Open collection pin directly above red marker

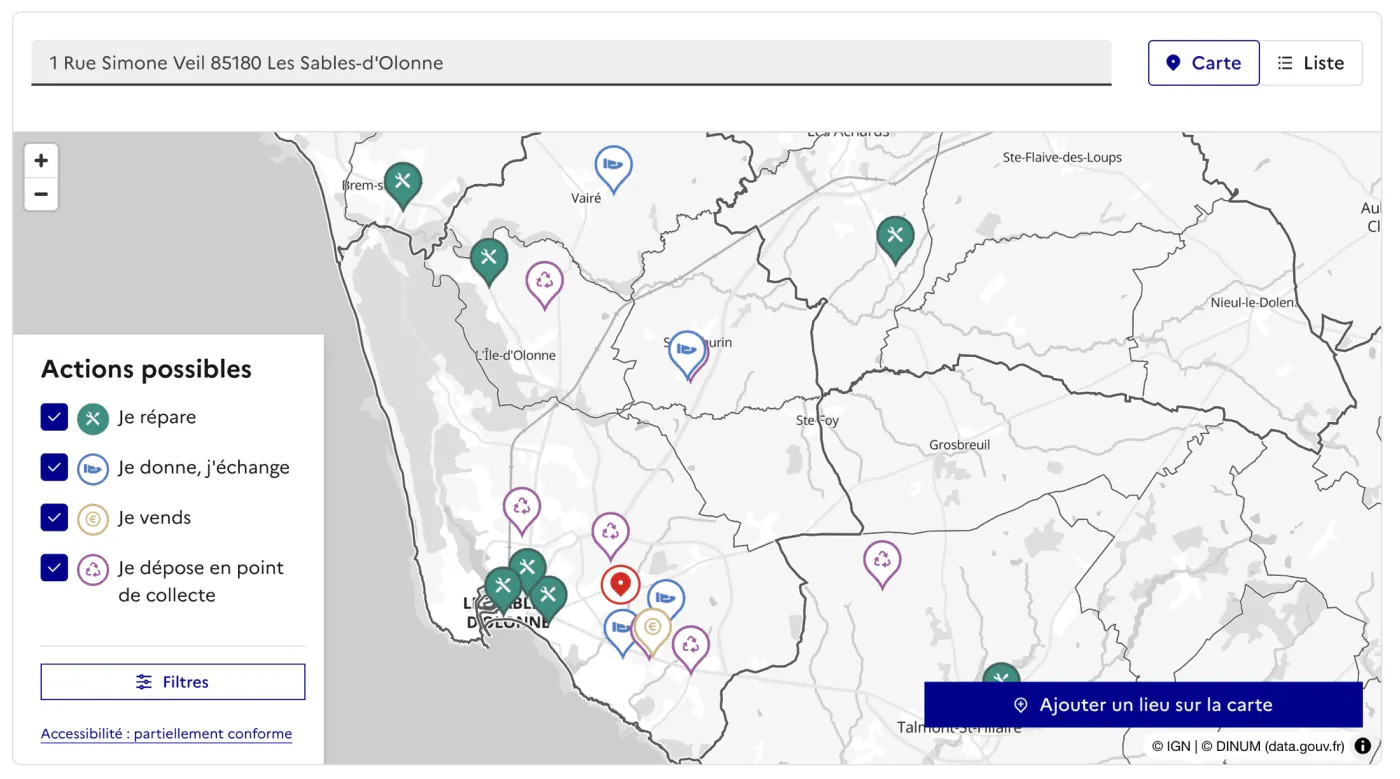(611, 536)
